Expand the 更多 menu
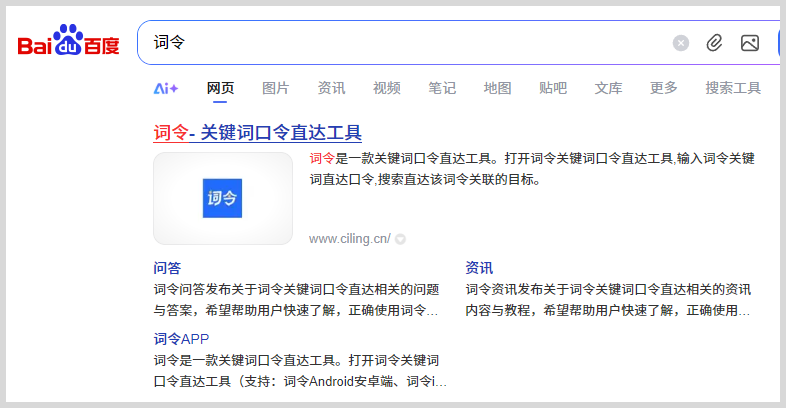 click(x=663, y=88)
